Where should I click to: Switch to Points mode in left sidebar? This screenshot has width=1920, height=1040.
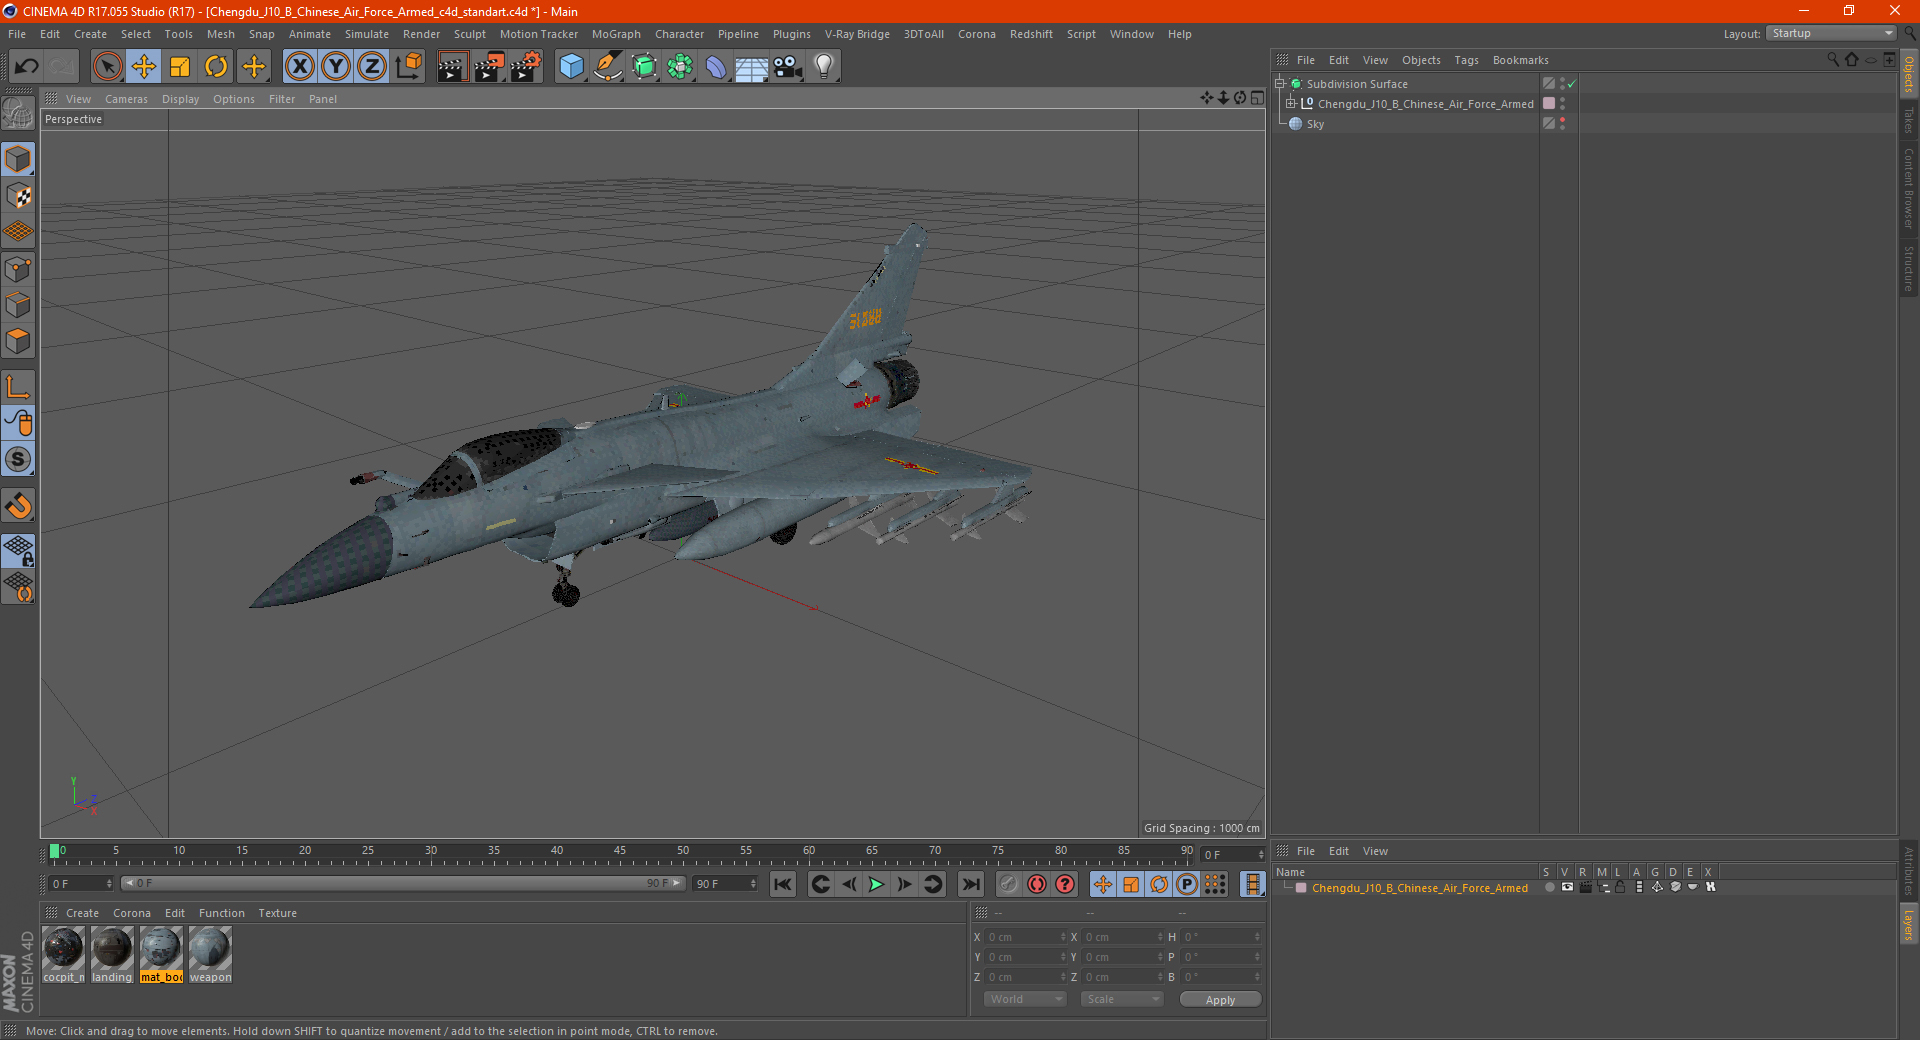19,269
